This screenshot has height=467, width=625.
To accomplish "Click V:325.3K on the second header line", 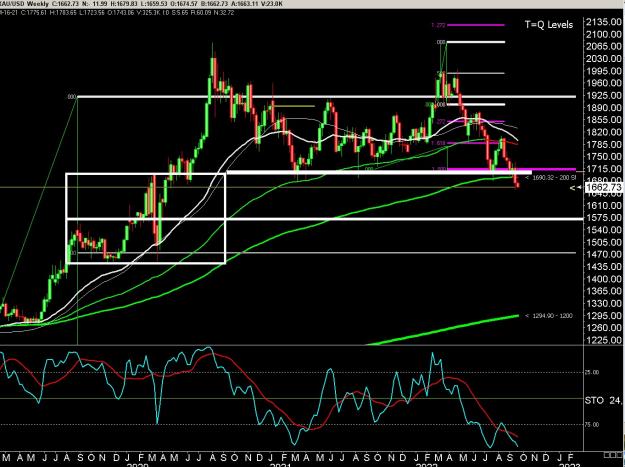I will (x=149, y=12).
